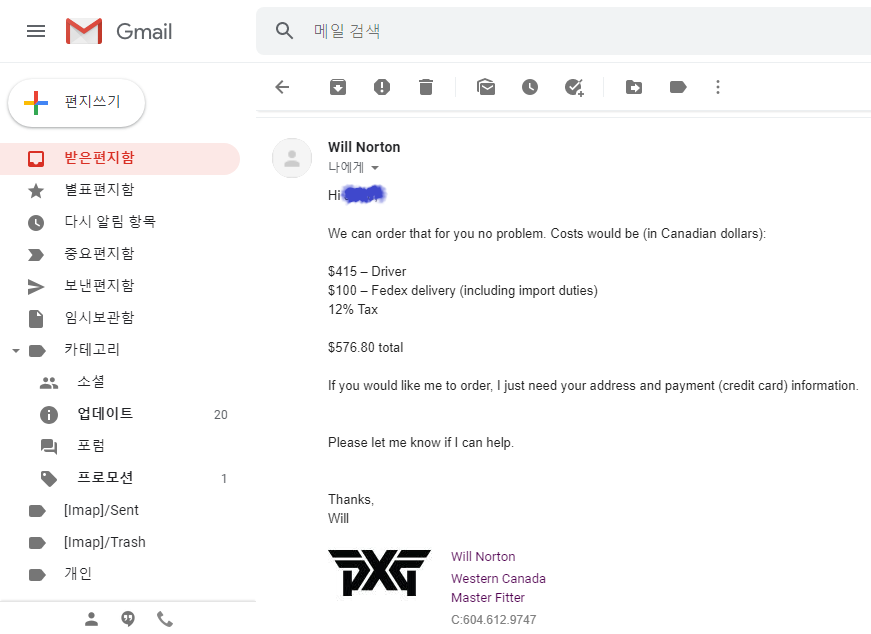This screenshot has width=871, height=634.
Task: Report spam with the exclamation icon
Action: [382, 87]
